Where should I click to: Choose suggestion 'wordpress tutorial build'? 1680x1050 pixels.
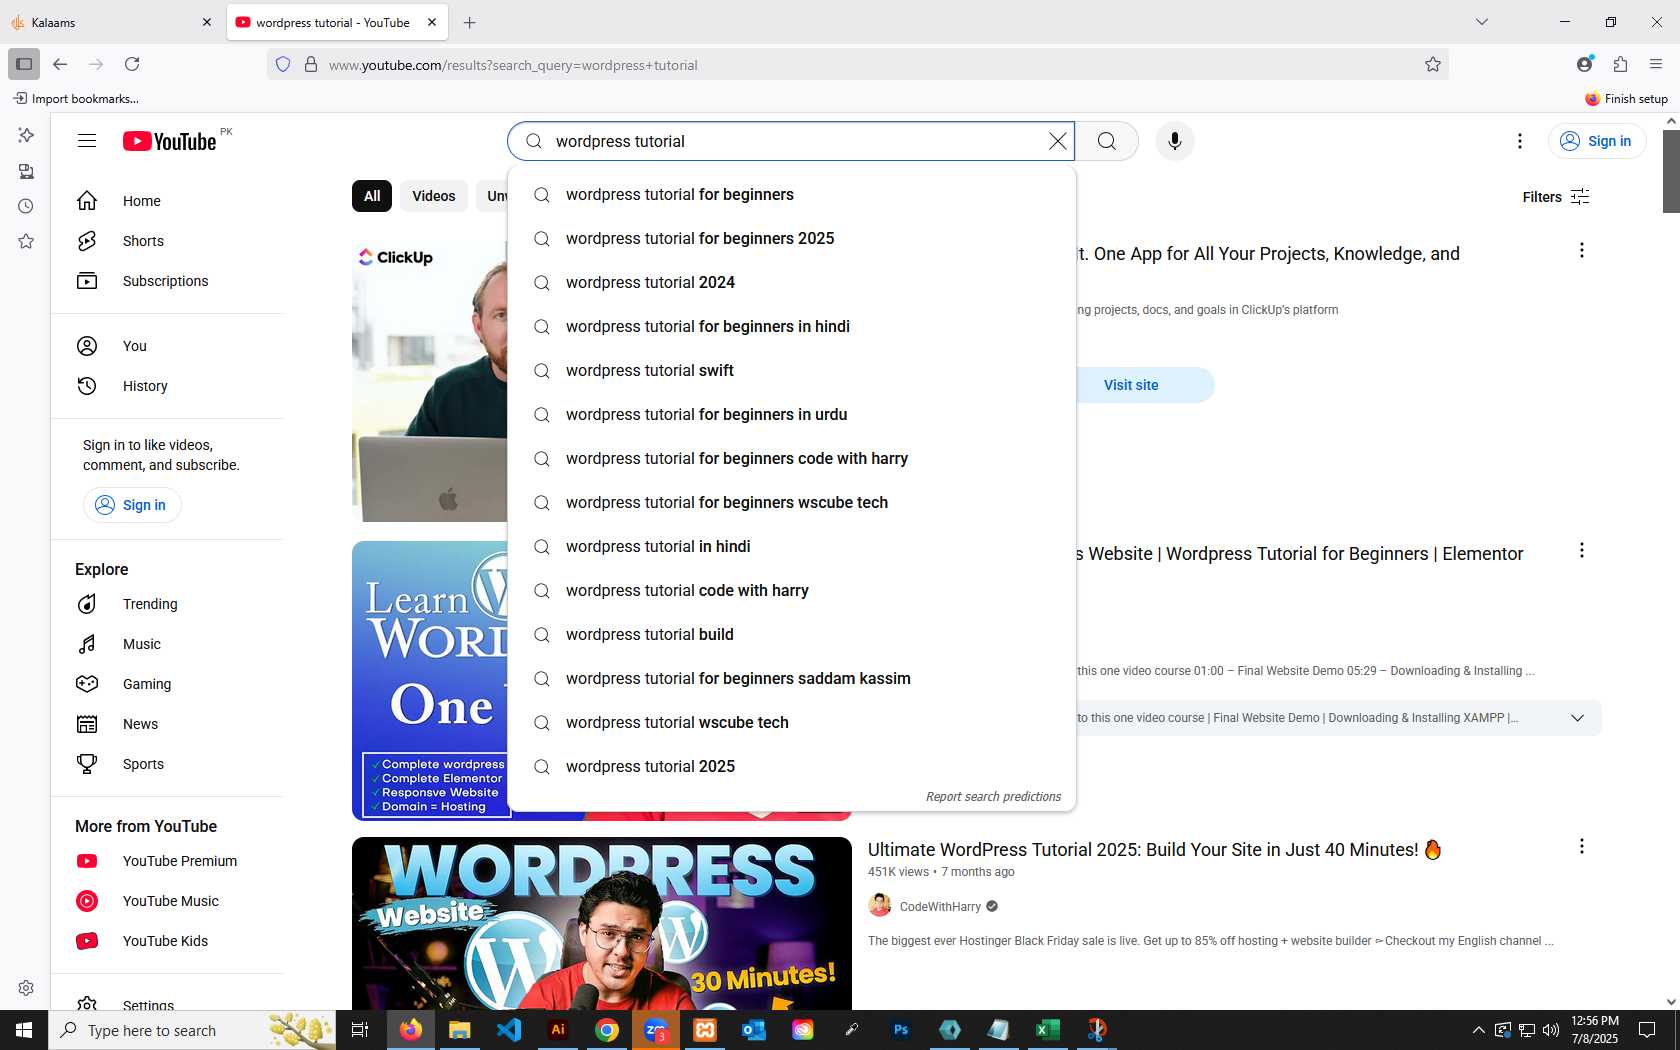point(792,635)
